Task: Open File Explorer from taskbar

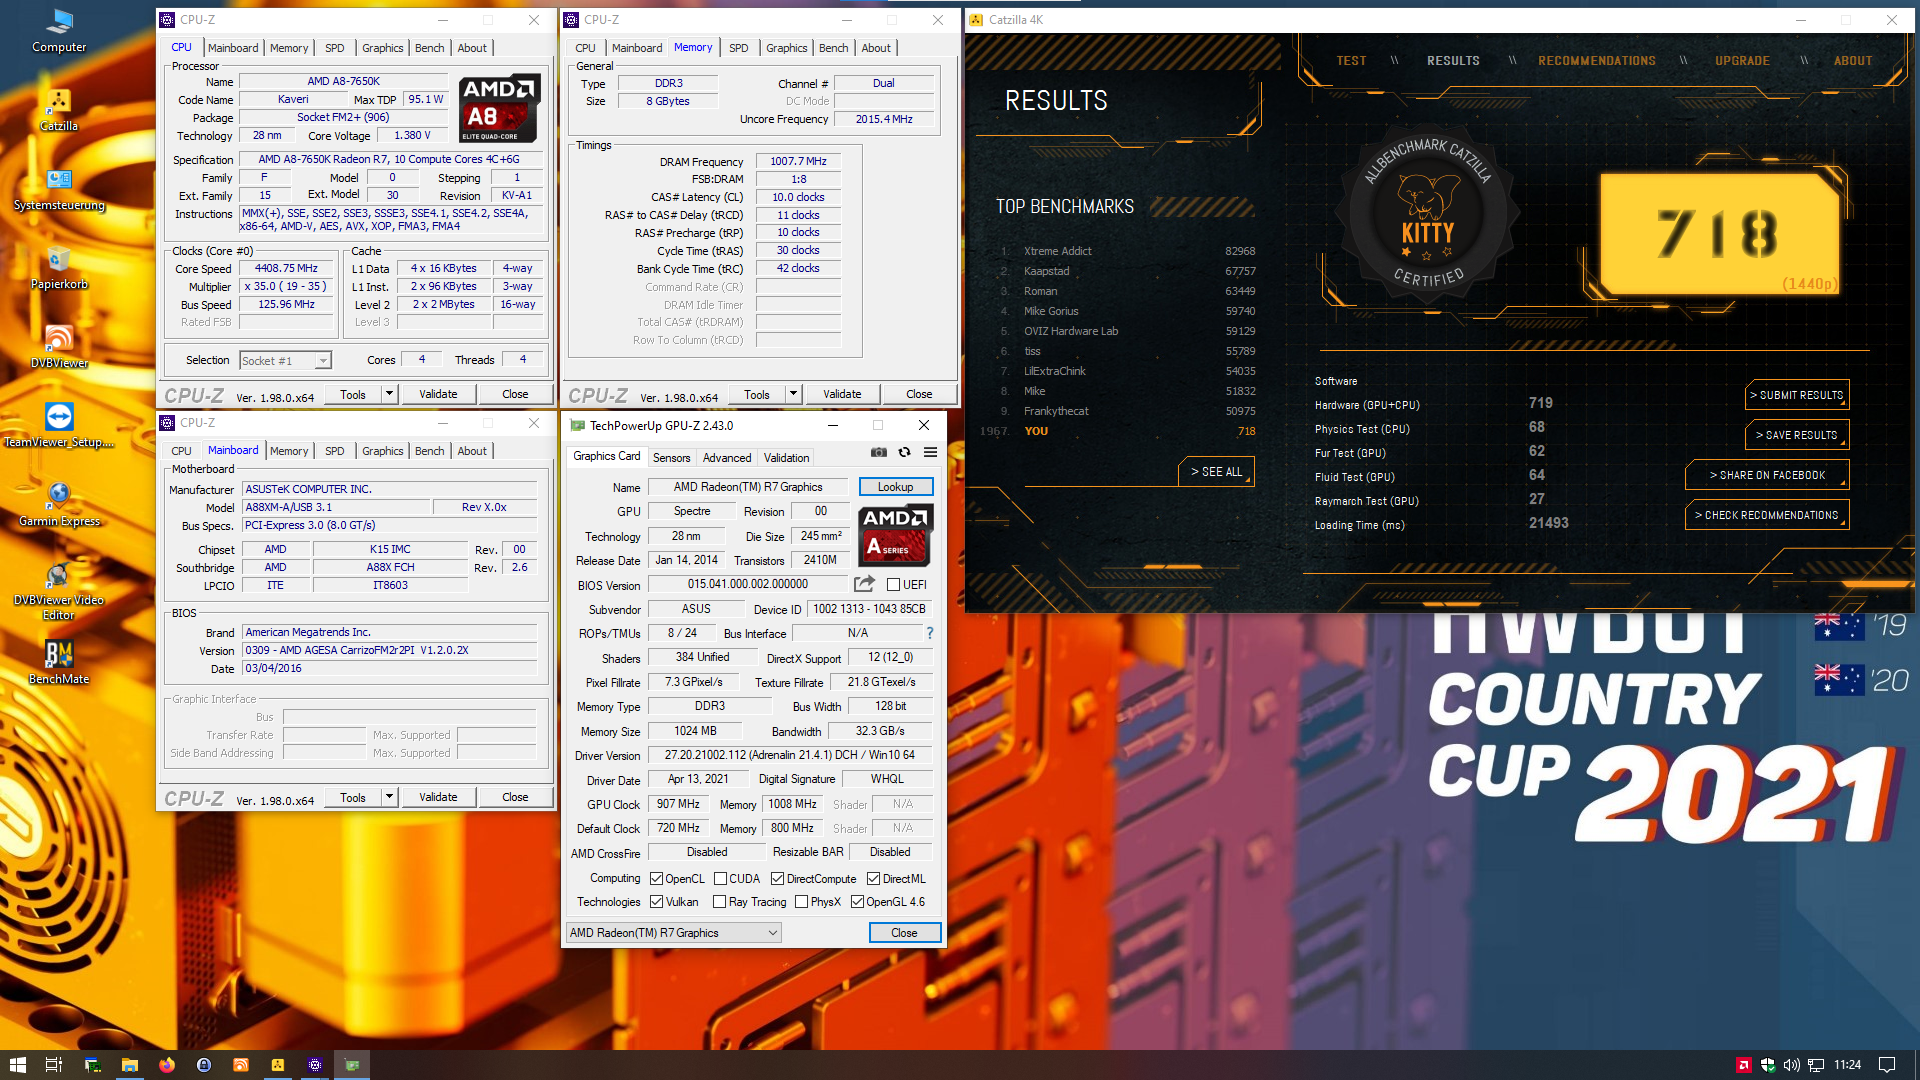Action: pyautogui.click(x=129, y=1065)
